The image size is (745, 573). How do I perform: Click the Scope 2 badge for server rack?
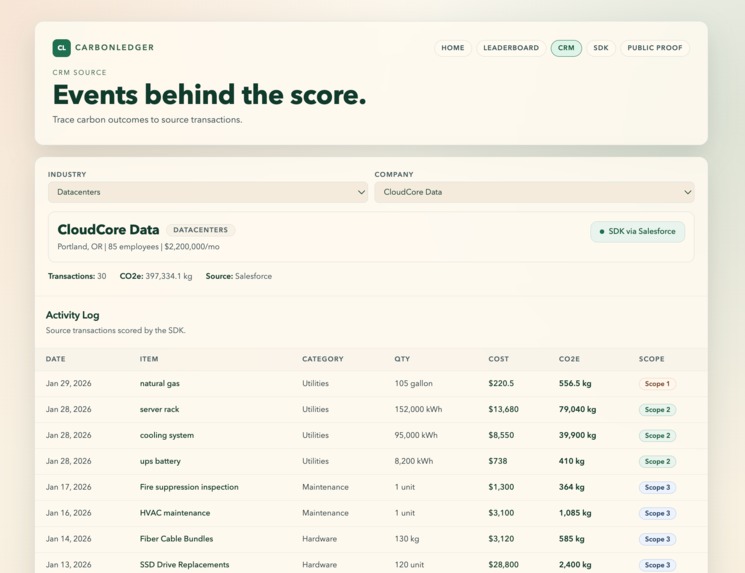click(658, 410)
